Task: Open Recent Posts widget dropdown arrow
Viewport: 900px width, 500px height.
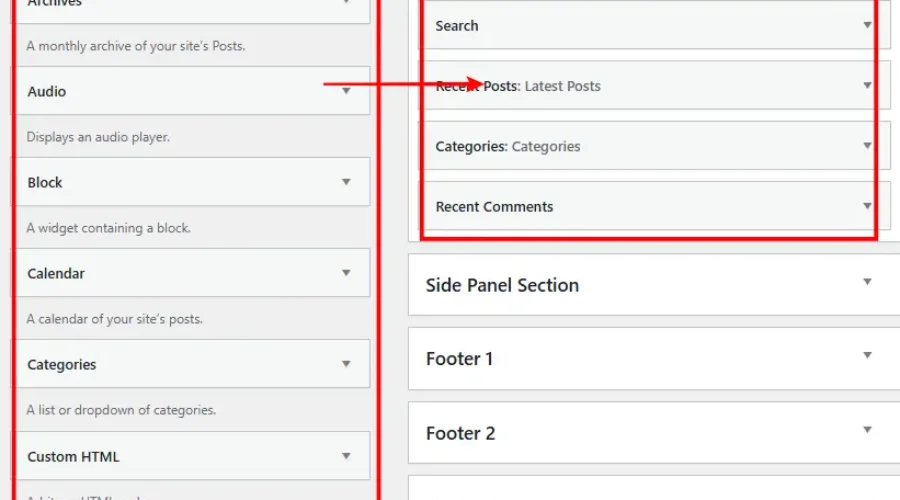Action: [x=867, y=86]
